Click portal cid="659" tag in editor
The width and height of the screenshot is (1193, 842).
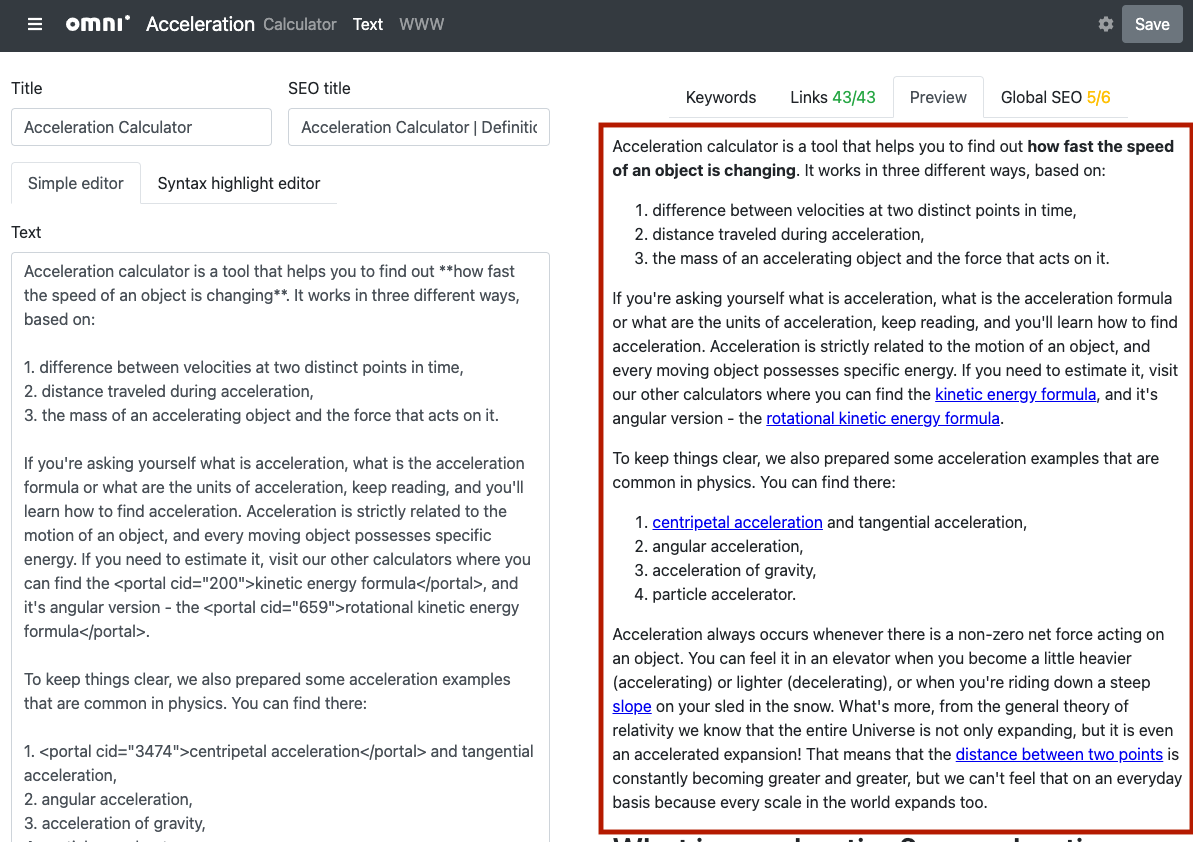click(x=274, y=608)
